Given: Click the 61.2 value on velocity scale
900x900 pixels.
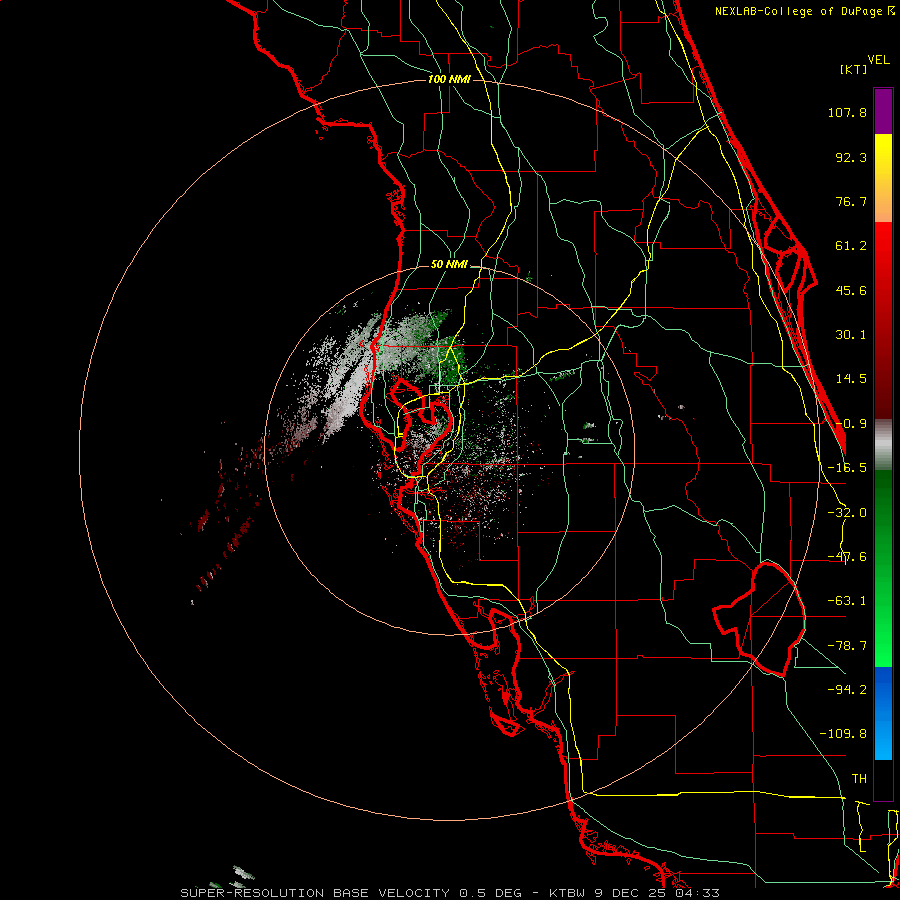Looking at the screenshot, I should click(851, 246).
